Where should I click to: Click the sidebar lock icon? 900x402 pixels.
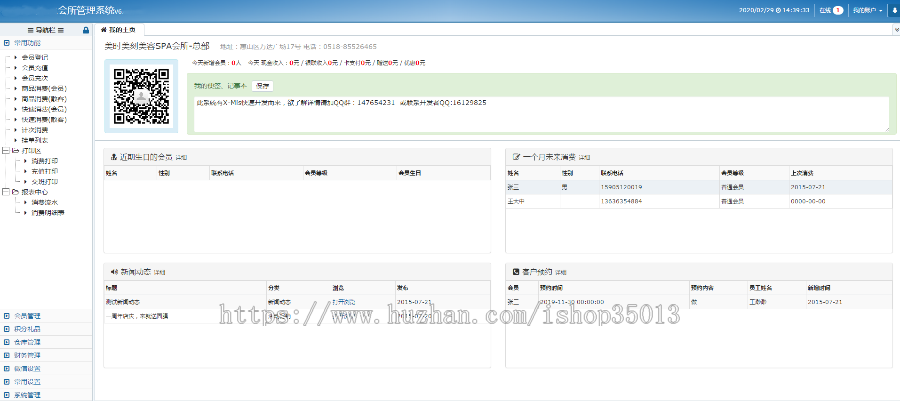pos(86,30)
